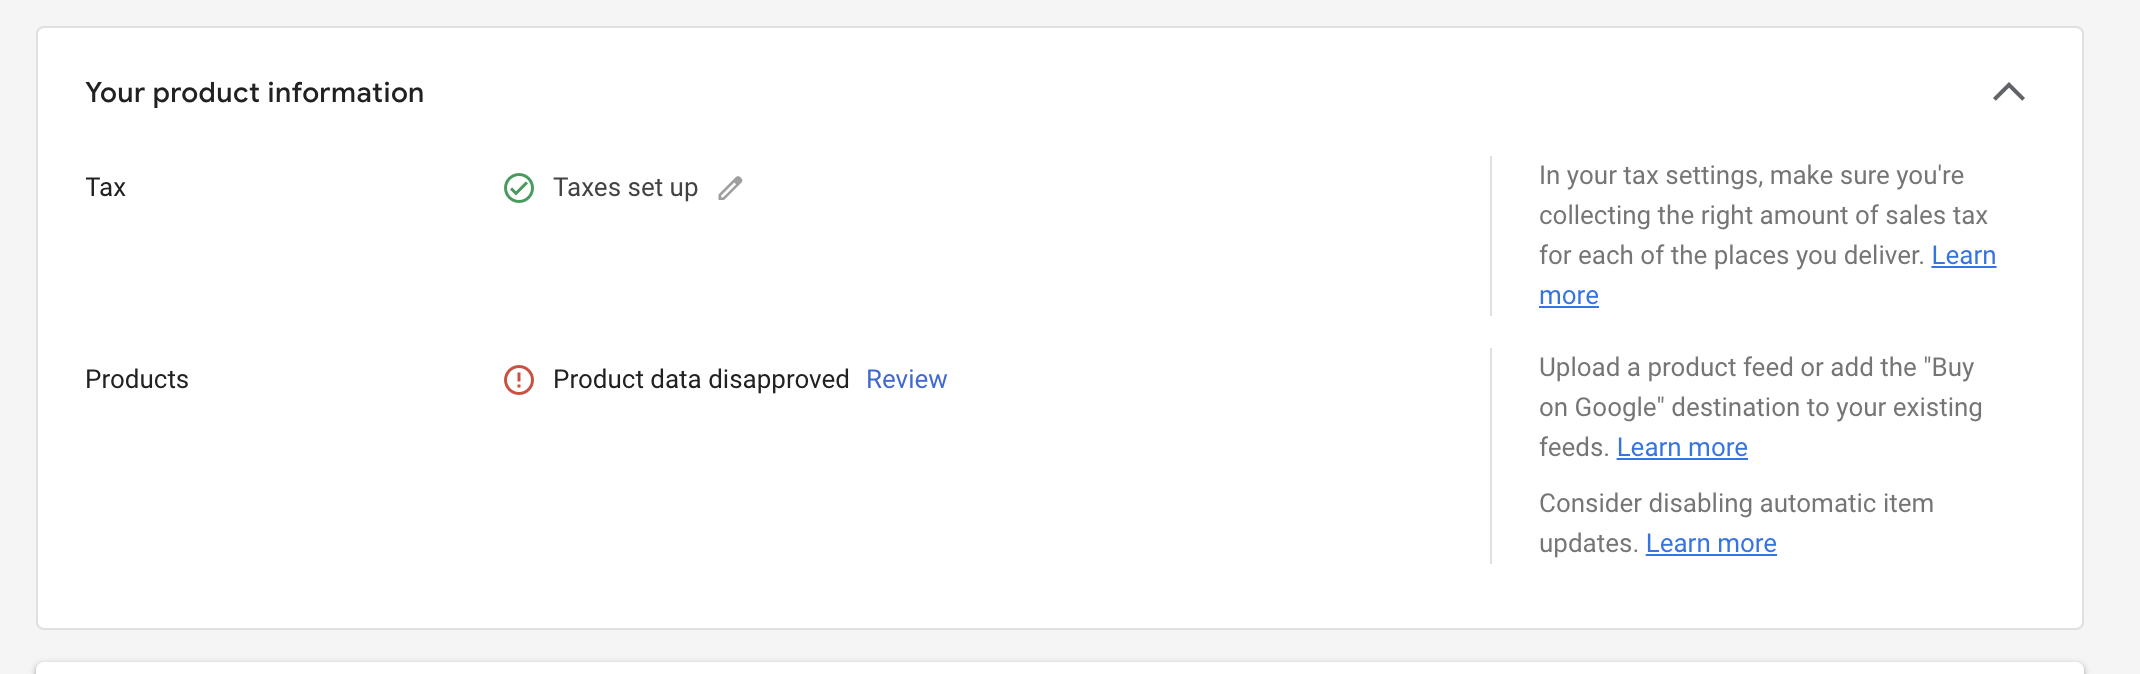Screen dimensions: 2140x674
Task: Open Learn more about automatic item updates
Action: tap(1711, 544)
